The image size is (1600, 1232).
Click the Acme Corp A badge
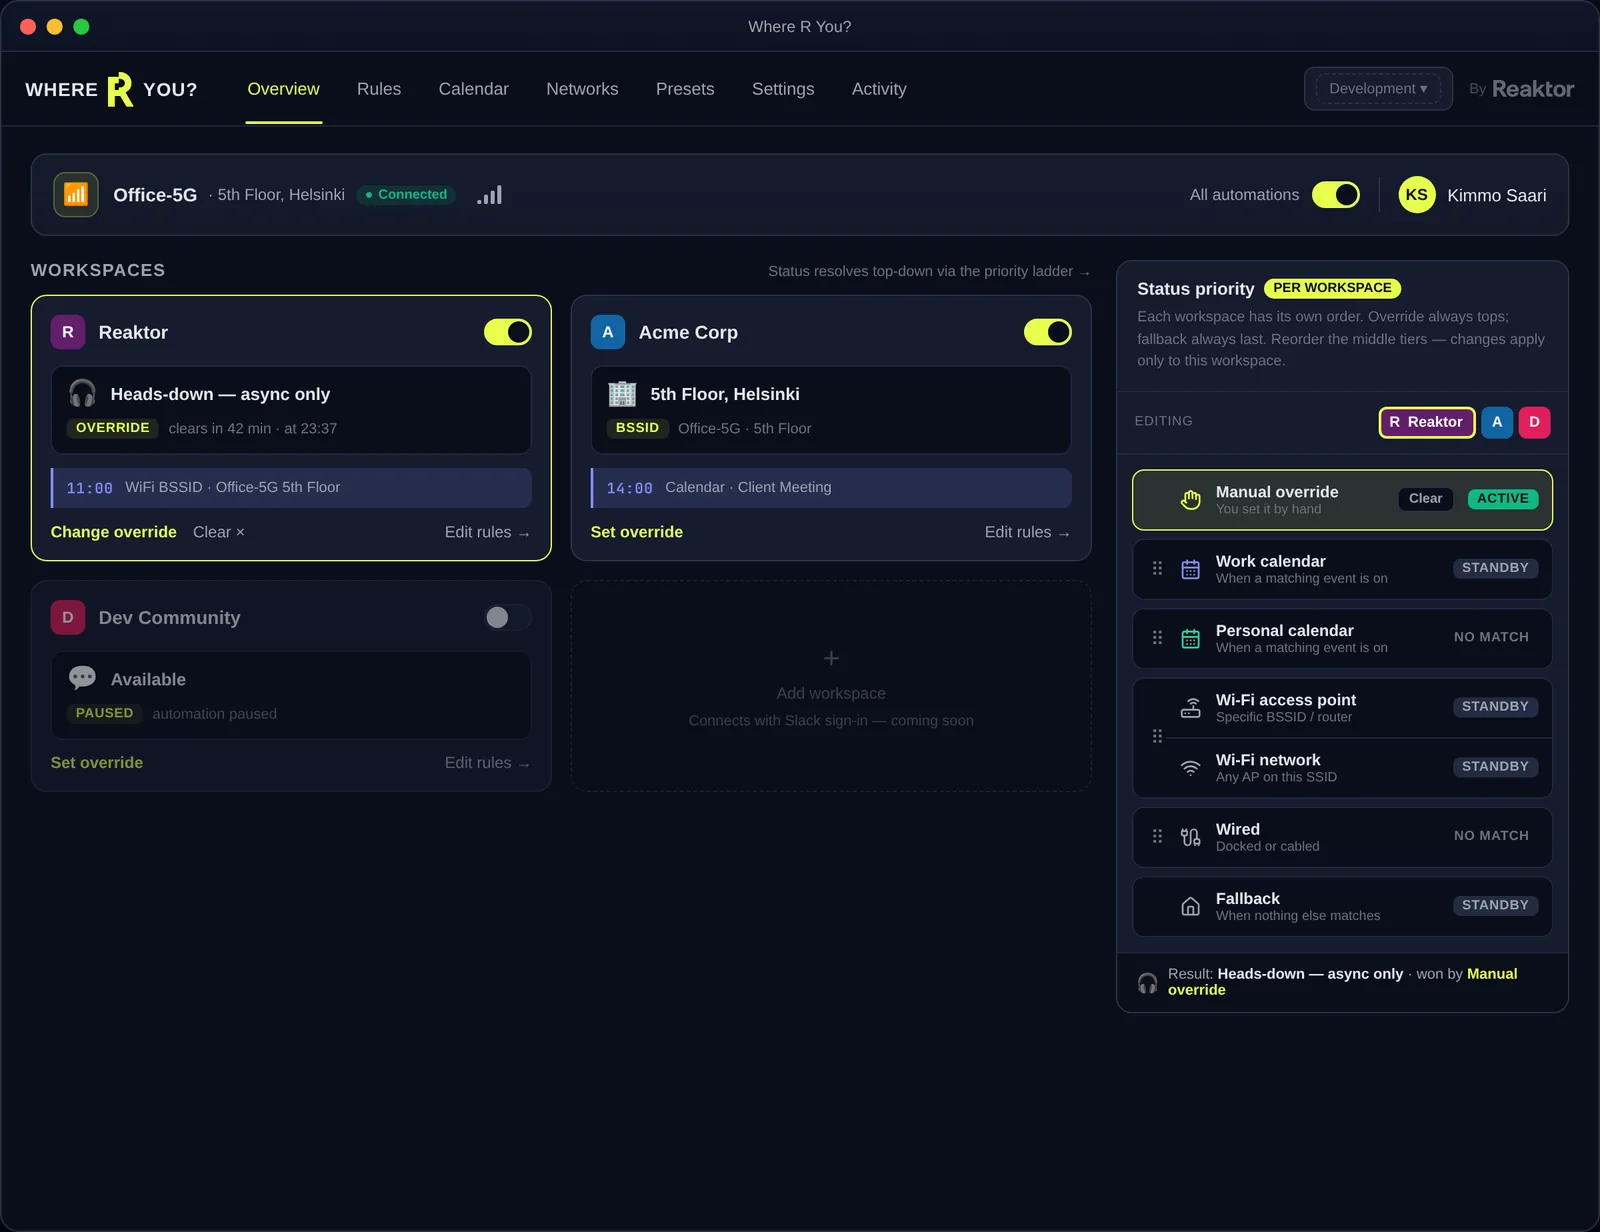(x=608, y=332)
